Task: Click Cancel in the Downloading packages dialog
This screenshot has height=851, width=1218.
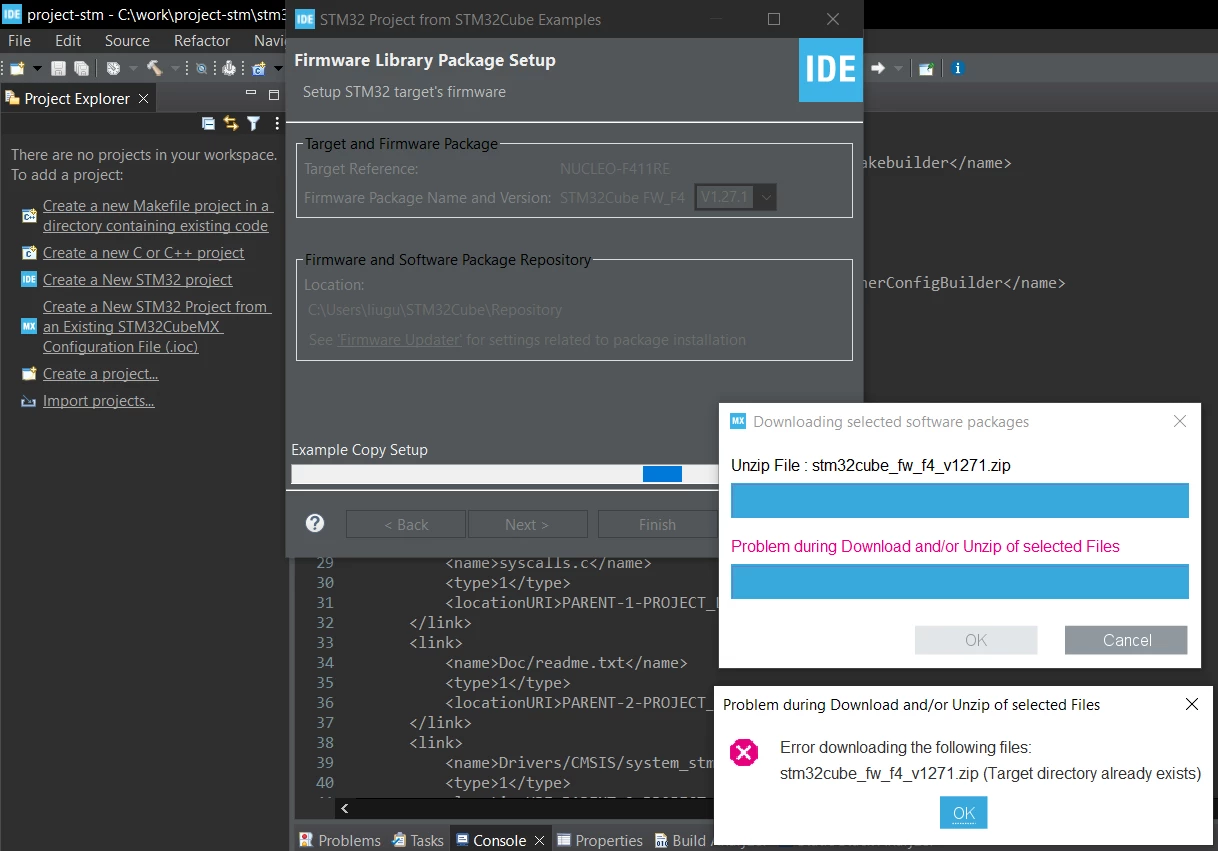Action: point(1126,640)
